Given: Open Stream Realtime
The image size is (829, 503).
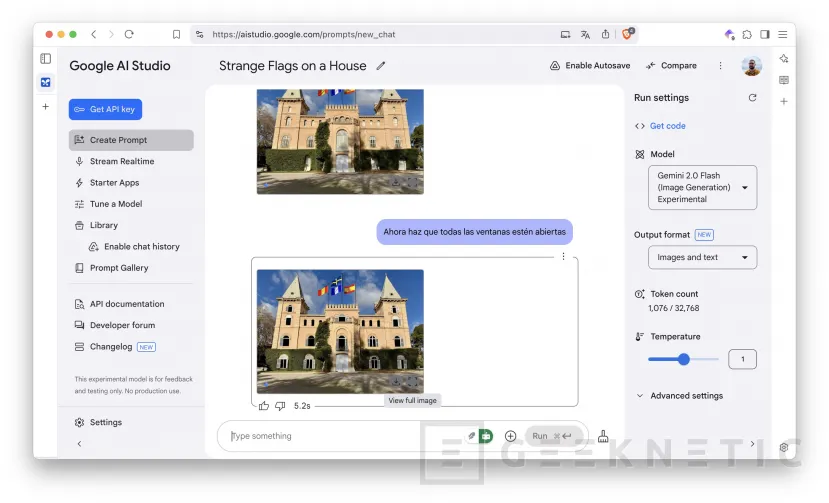Looking at the screenshot, I should click(122, 161).
